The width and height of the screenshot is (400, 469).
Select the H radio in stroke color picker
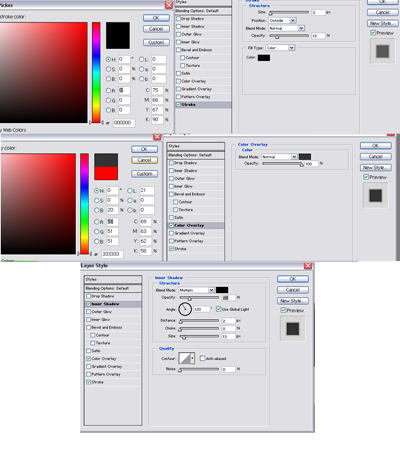(108, 59)
